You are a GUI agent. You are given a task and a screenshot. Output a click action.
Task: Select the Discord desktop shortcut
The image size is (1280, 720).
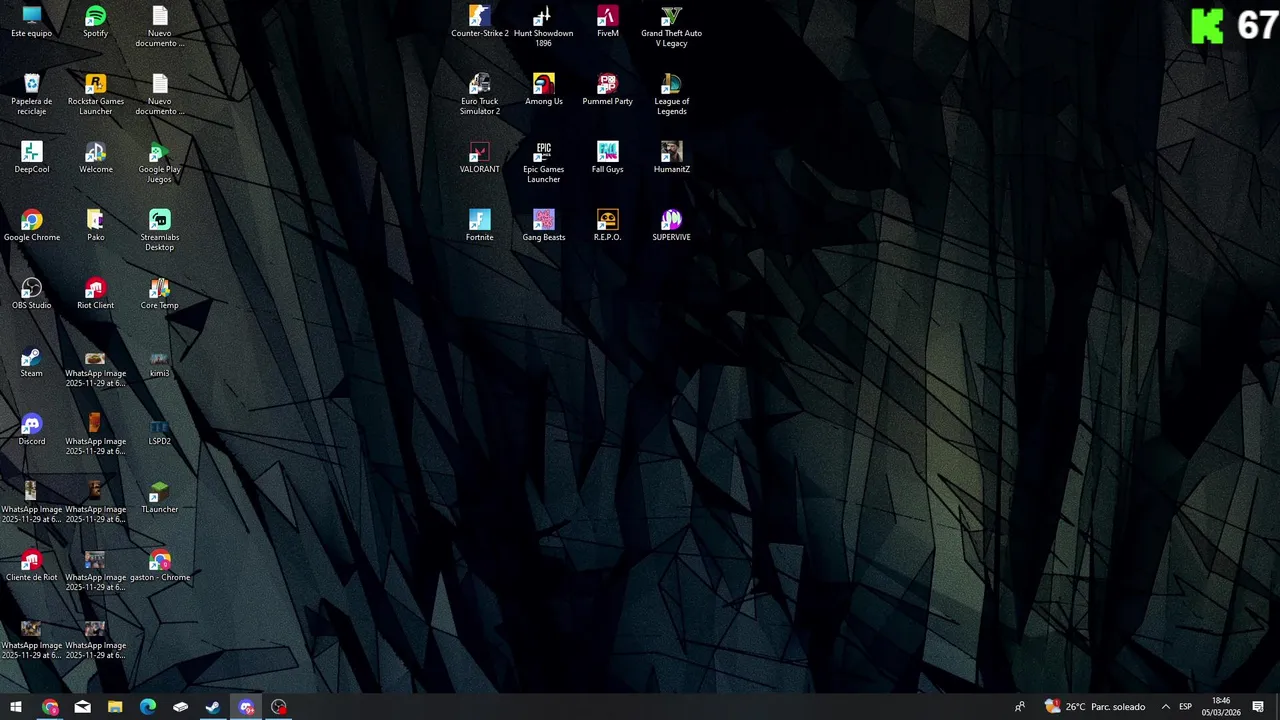pos(32,430)
